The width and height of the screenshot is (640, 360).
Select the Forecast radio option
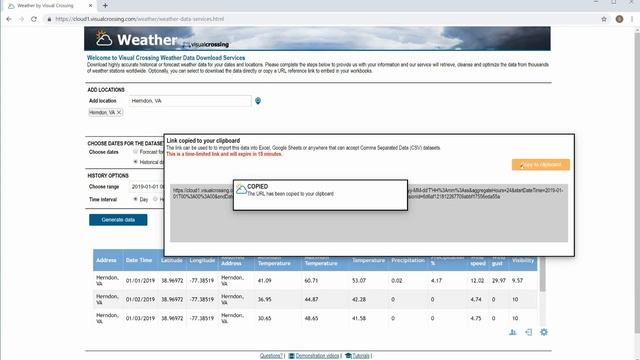tap(136, 152)
